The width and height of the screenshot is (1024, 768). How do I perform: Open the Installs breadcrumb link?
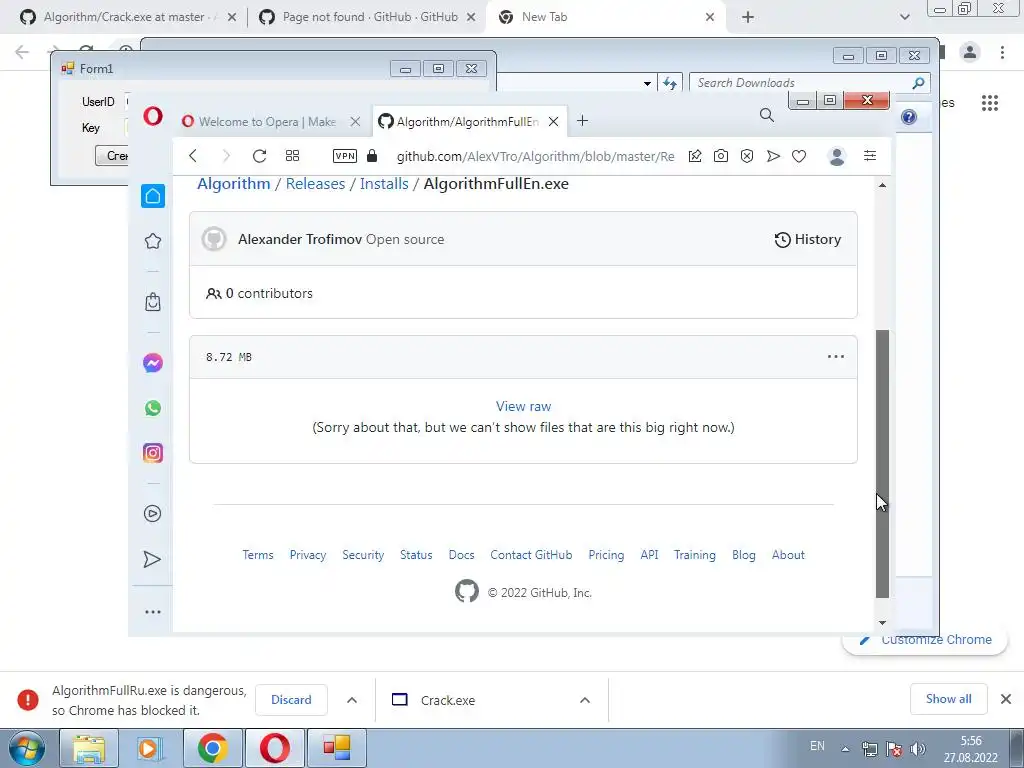point(384,184)
